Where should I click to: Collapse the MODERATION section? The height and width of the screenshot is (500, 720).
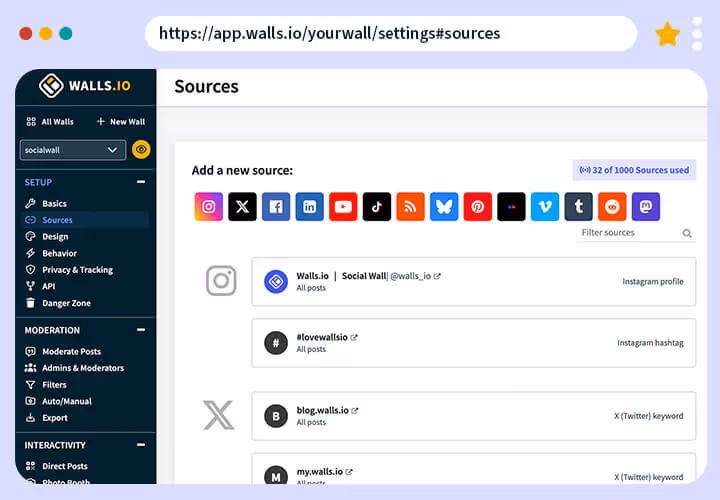pyautogui.click(x=141, y=330)
